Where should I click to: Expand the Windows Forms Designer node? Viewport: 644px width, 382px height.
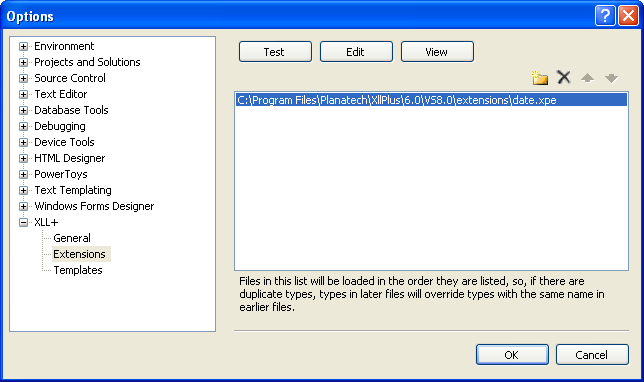(23, 207)
